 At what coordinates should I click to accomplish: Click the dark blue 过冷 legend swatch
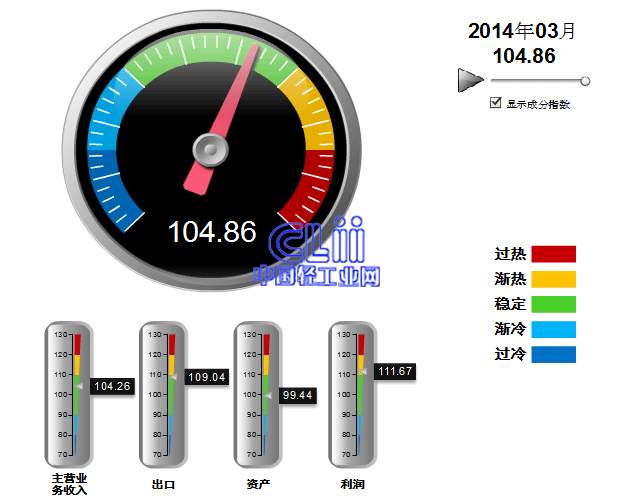coord(553,354)
